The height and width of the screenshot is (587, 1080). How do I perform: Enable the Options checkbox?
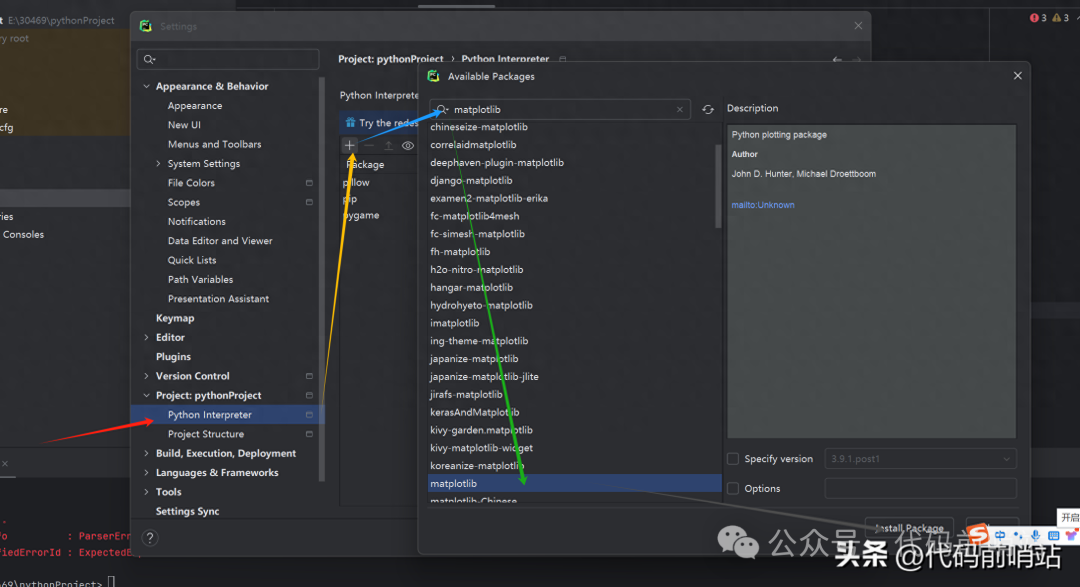[733, 488]
